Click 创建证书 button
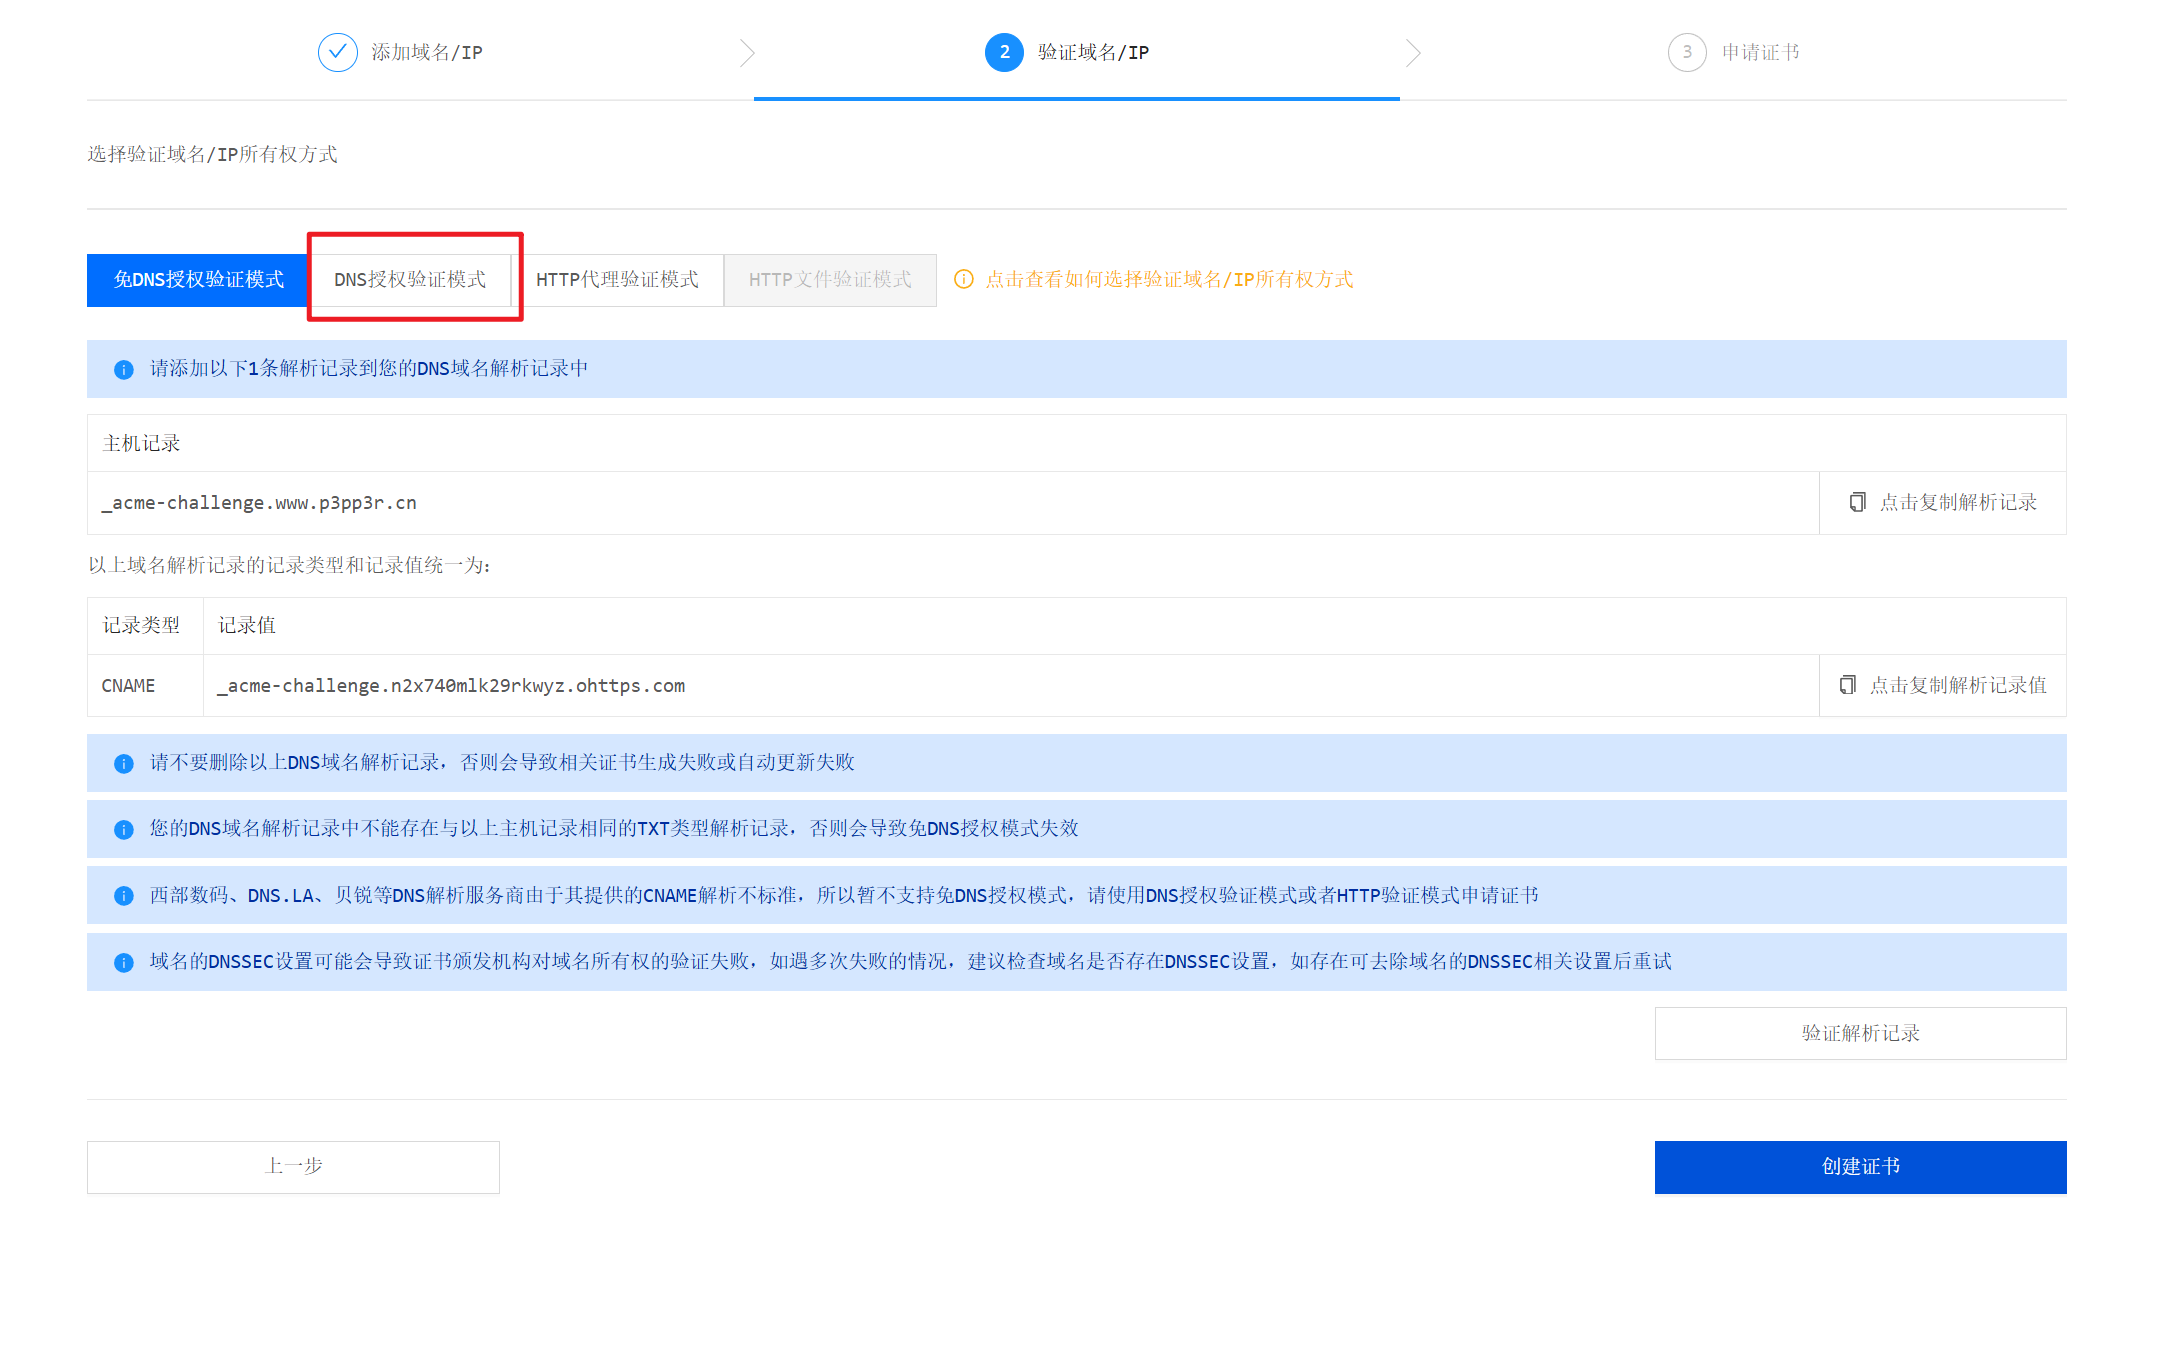 pyautogui.click(x=1859, y=1166)
